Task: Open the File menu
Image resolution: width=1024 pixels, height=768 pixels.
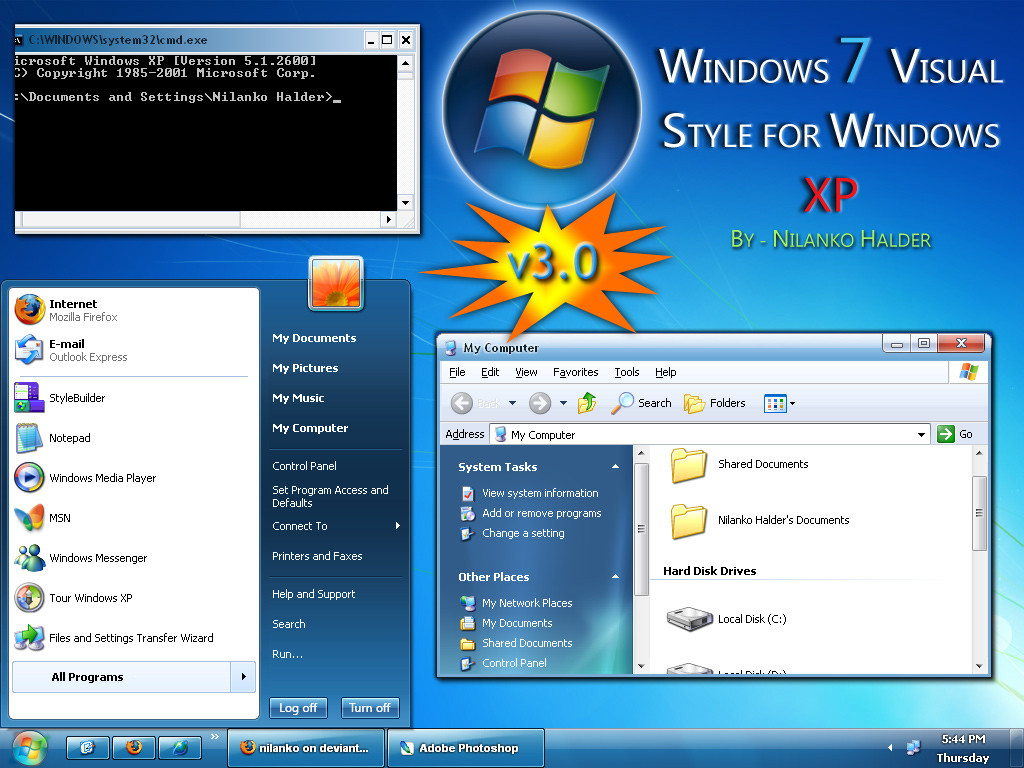Action: 457,372
